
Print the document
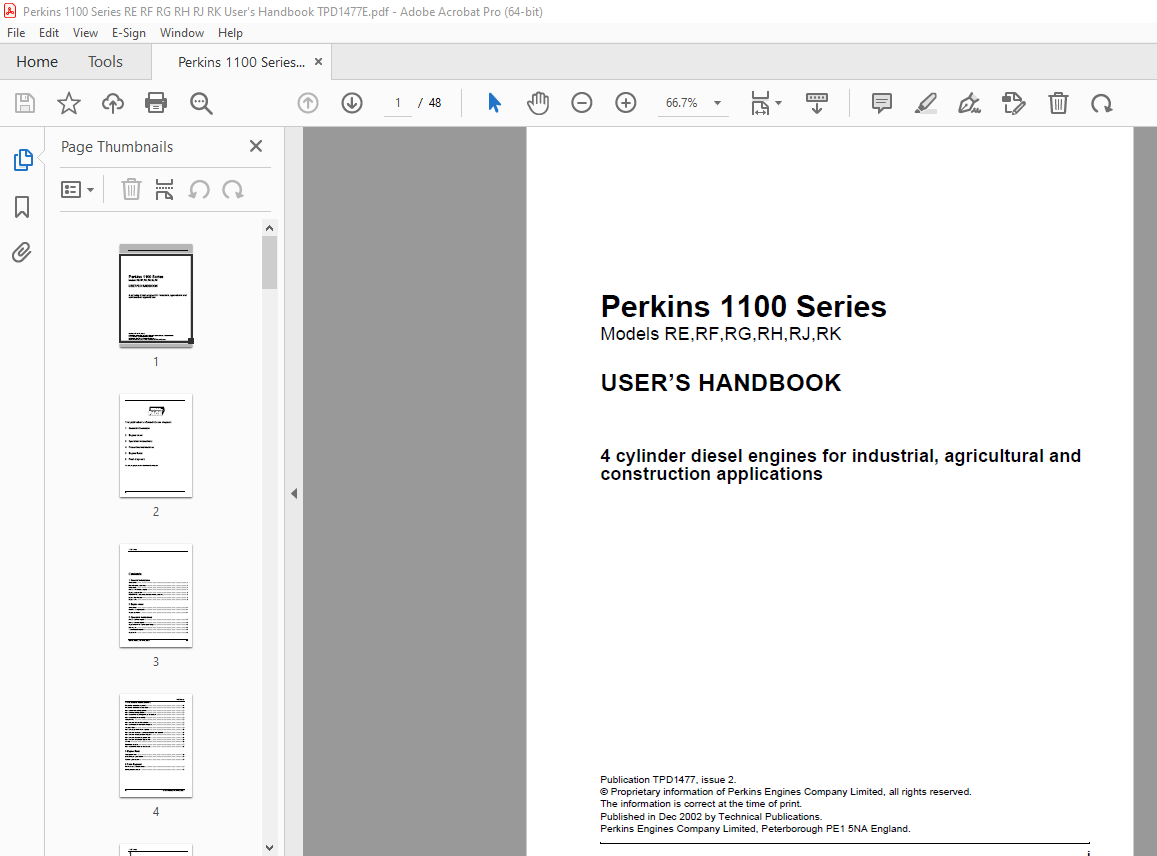point(156,103)
